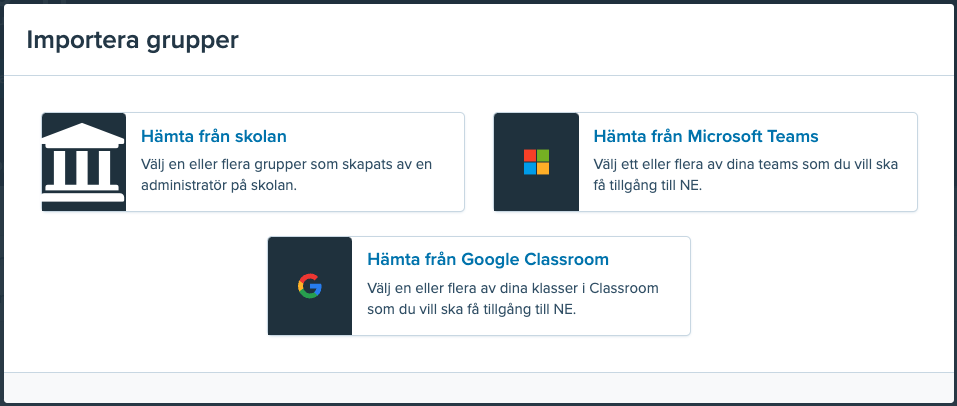Viewport: 957px width, 406px height.
Task: Select the 'klasser i Classroom' description text
Action: pyautogui.click(x=513, y=299)
